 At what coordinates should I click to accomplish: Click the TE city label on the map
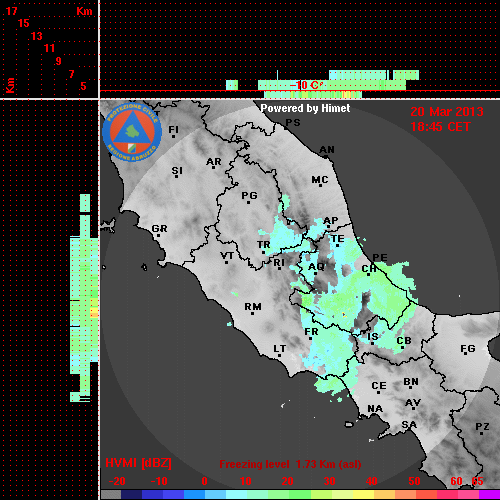pyautogui.click(x=338, y=239)
